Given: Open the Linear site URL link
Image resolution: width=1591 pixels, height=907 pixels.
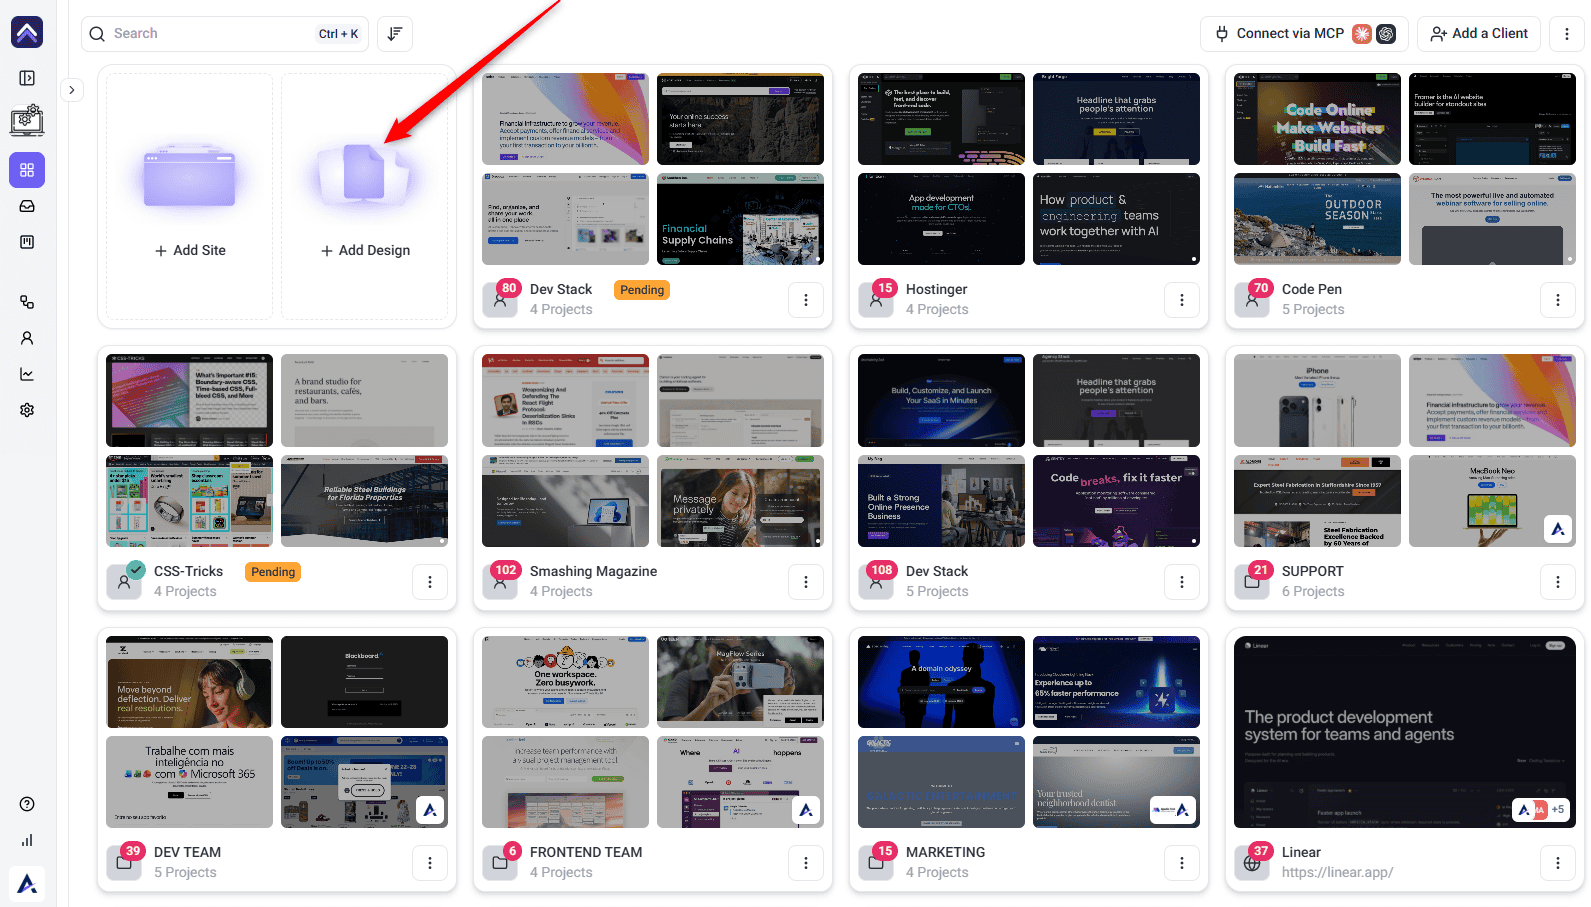Looking at the screenshot, I should [x=1337, y=873].
